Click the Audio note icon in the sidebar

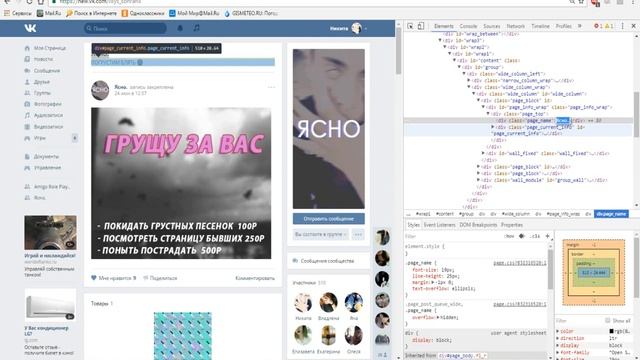[x=27, y=116]
